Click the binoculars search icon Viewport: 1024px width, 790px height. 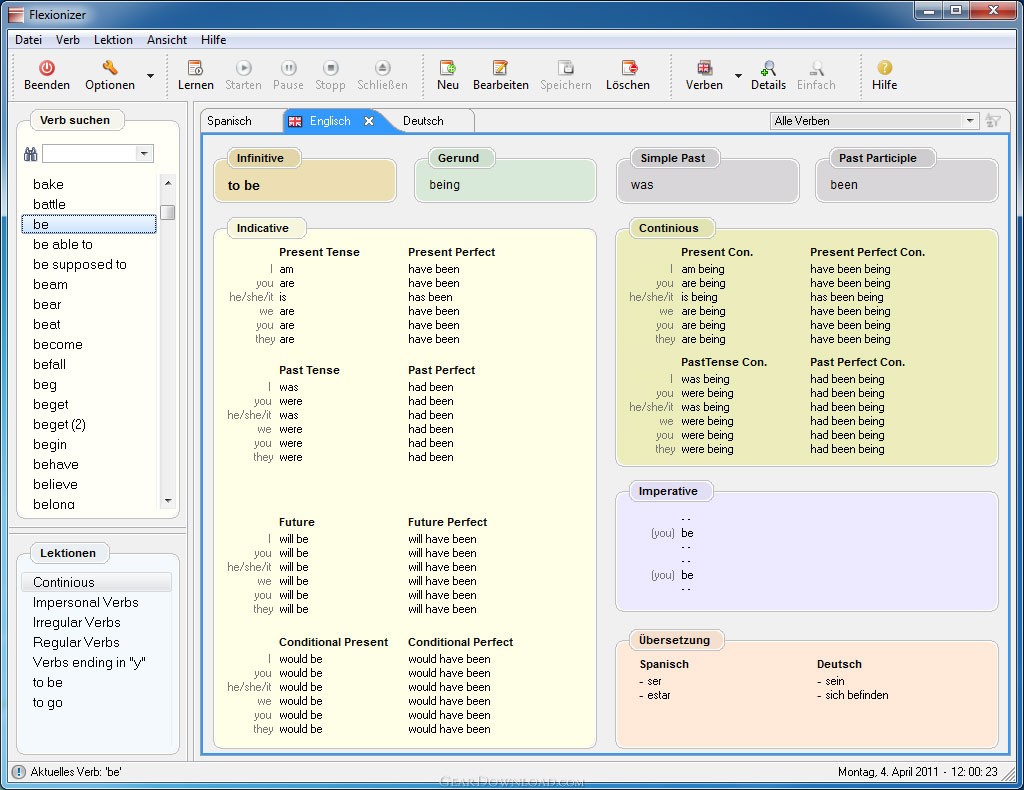coord(30,154)
